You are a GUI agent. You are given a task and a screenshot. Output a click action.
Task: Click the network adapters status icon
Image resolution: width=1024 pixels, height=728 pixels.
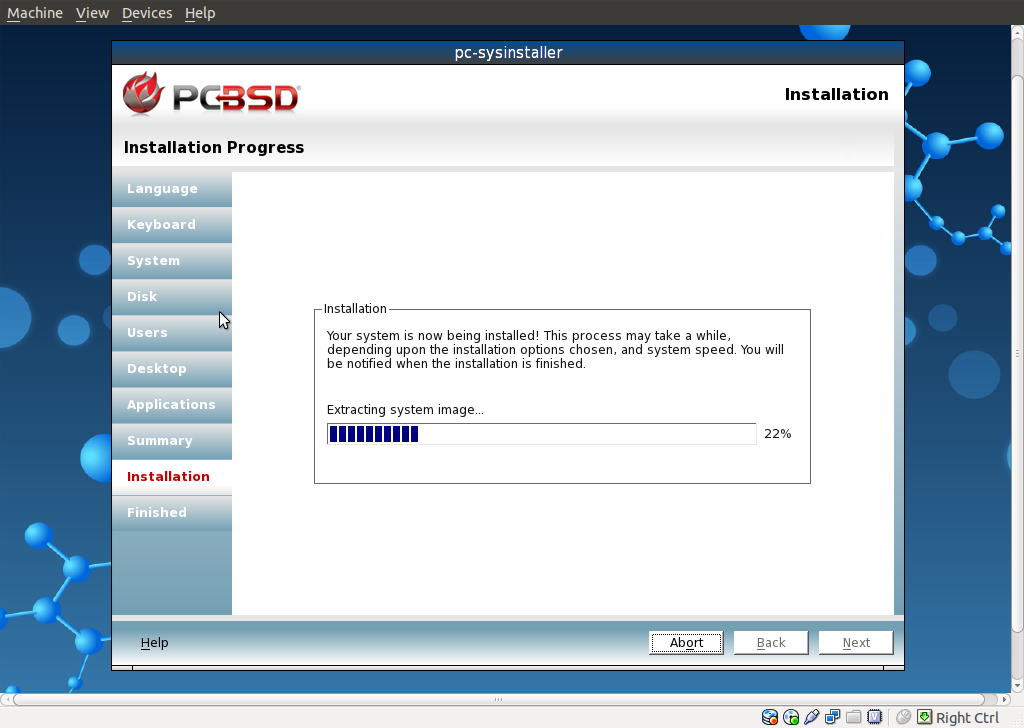point(833,718)
